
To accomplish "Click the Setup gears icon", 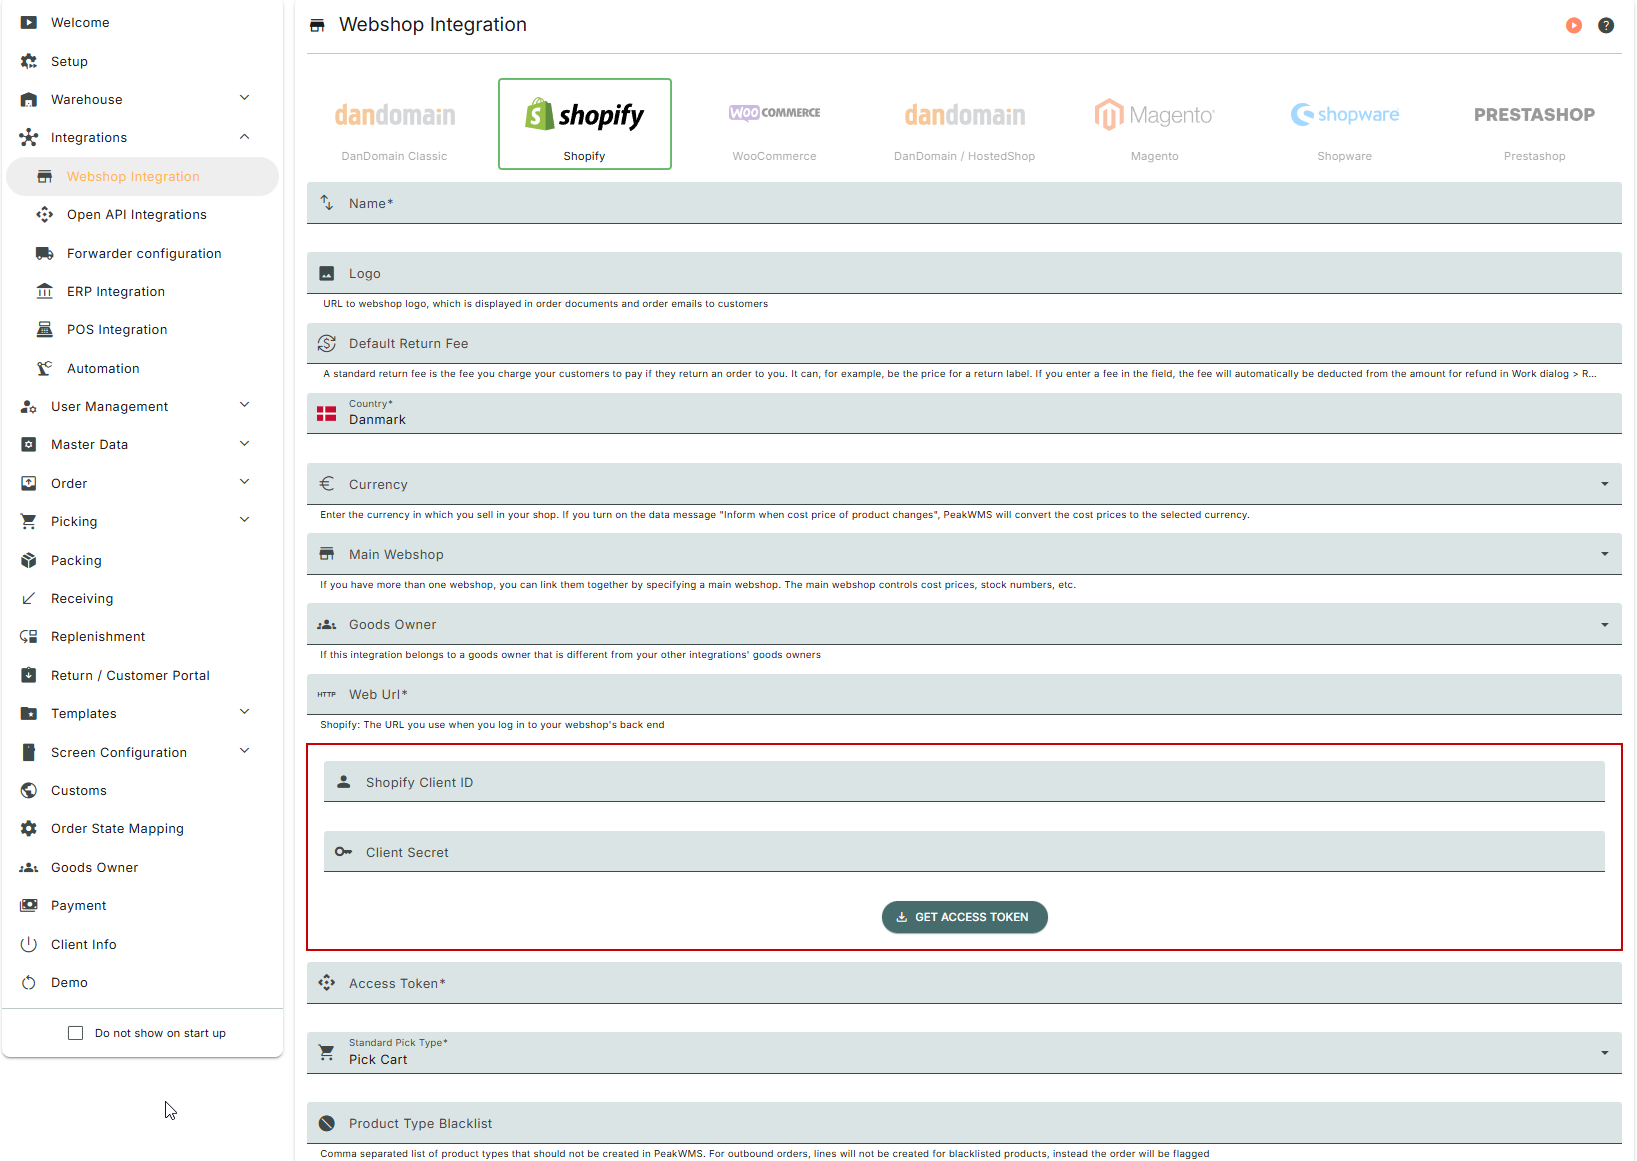I will [29, 61].
